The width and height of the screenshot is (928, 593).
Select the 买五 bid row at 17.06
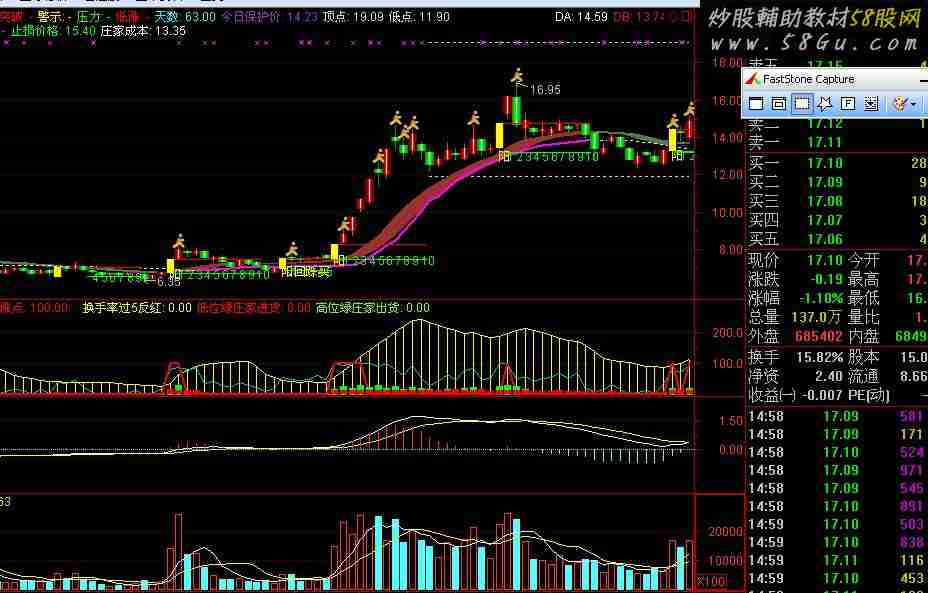coord(836,239)
